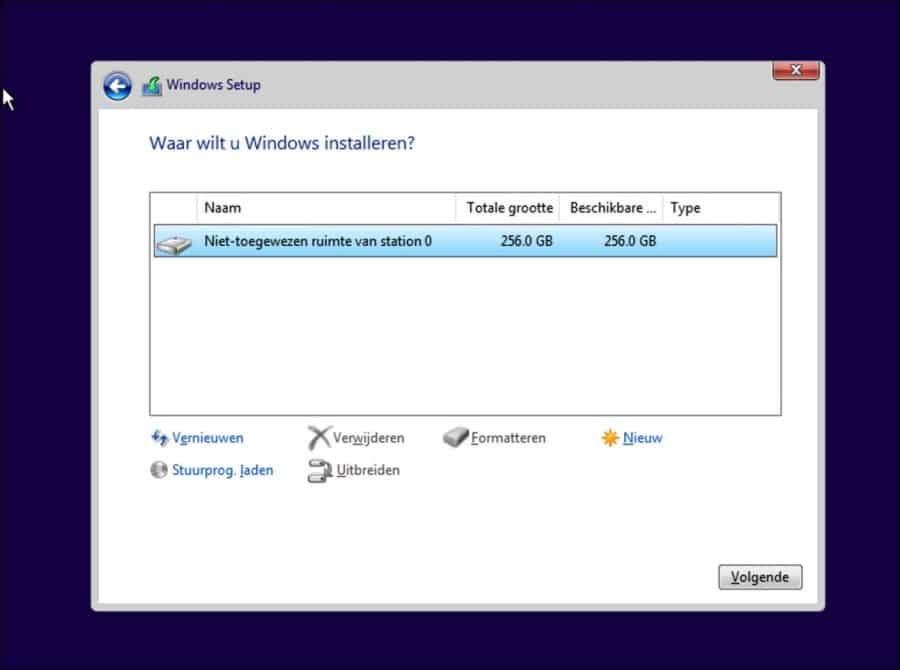This screenshot has height=670, width=900.
Task: Click heading Waar wilt u Windows installeren?
Action: (x=282, y=143)
